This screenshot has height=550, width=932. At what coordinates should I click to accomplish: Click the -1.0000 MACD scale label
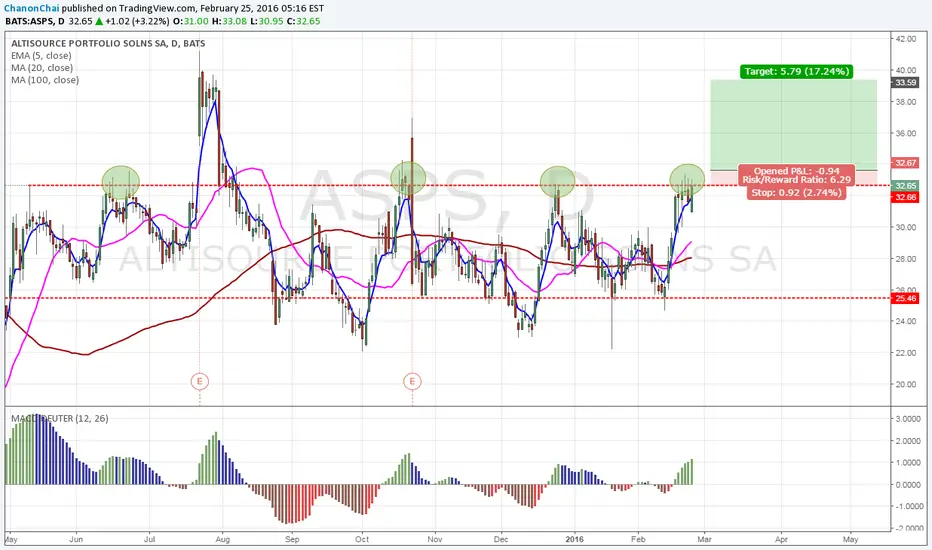point(908,506)
